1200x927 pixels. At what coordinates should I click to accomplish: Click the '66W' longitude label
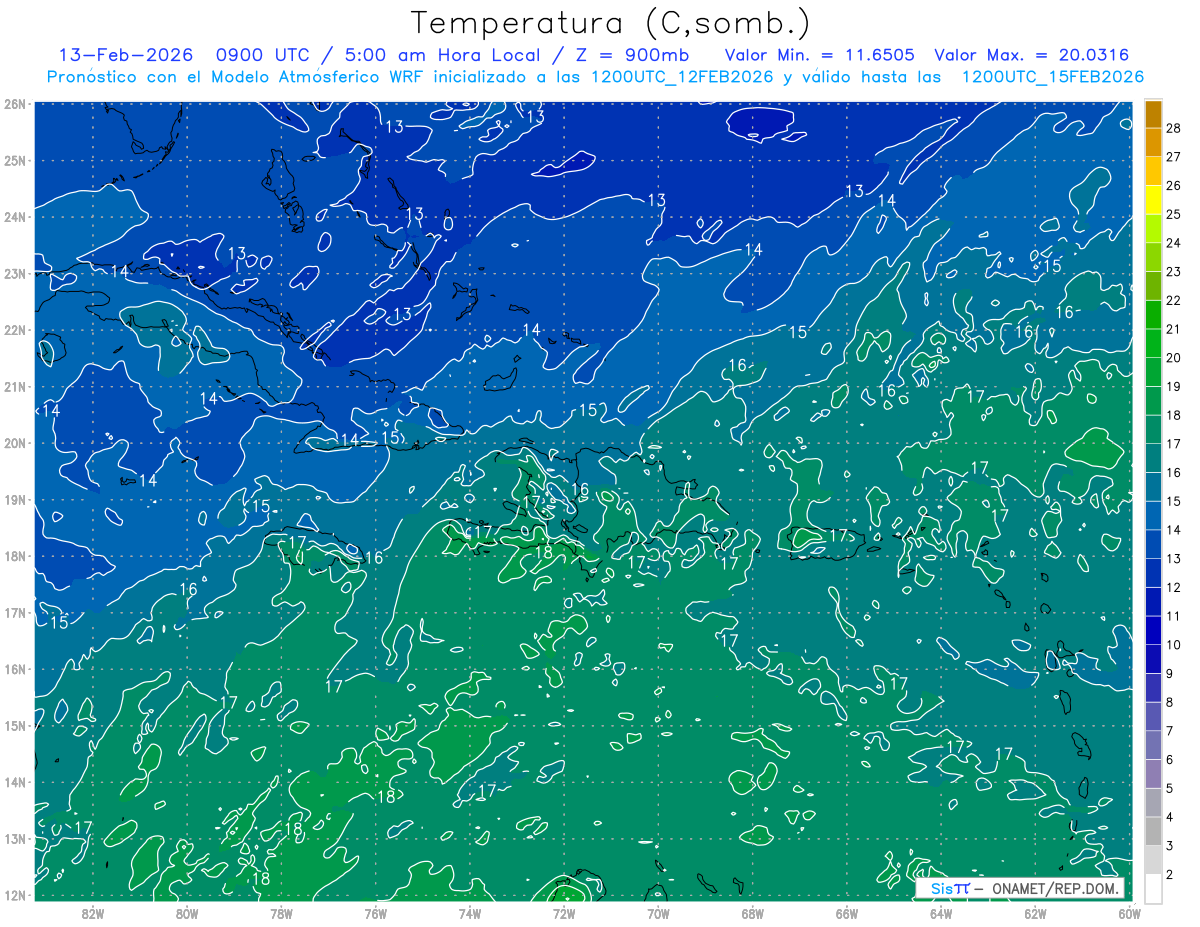coord(846,913)
